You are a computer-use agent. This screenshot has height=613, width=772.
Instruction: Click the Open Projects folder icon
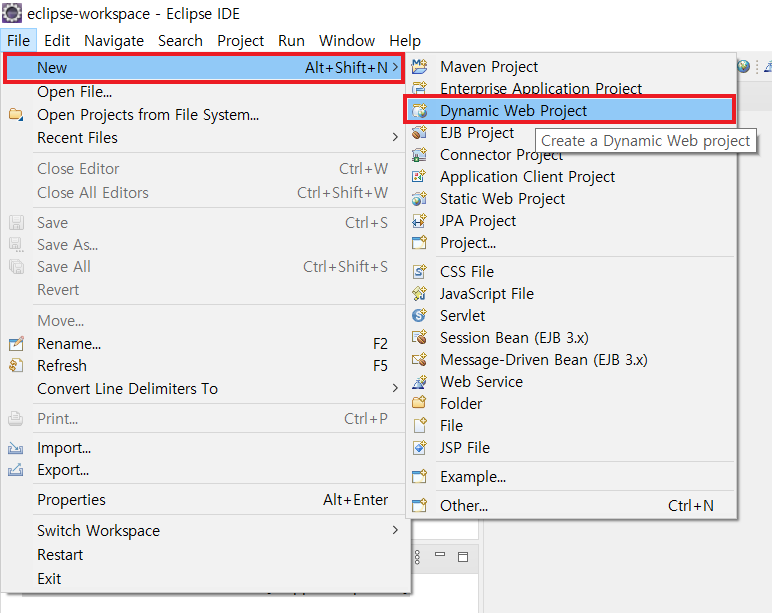[16, 115]
